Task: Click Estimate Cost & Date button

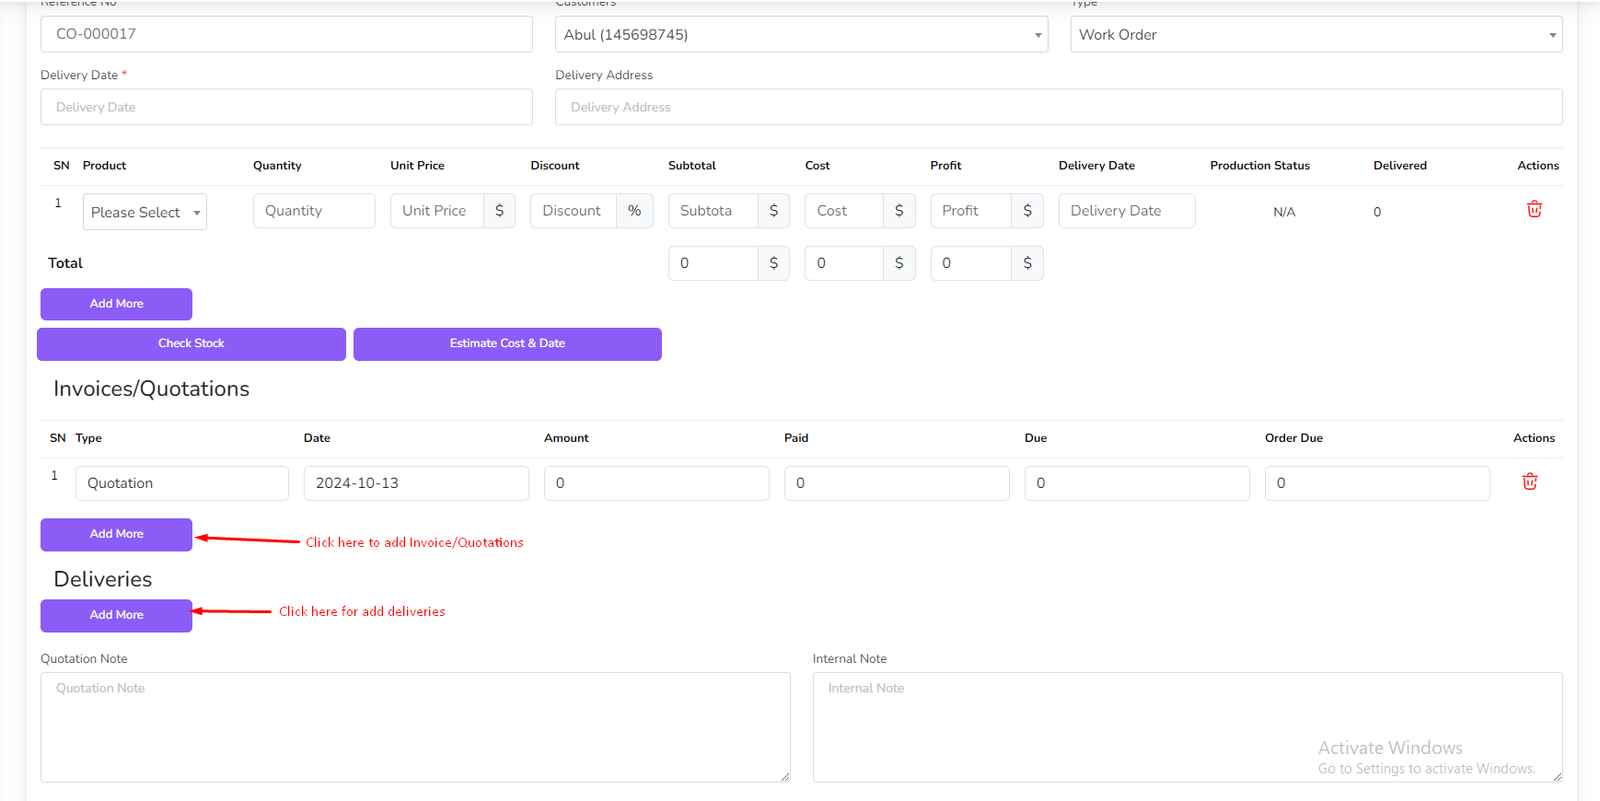Action: (x=507, y=344)
